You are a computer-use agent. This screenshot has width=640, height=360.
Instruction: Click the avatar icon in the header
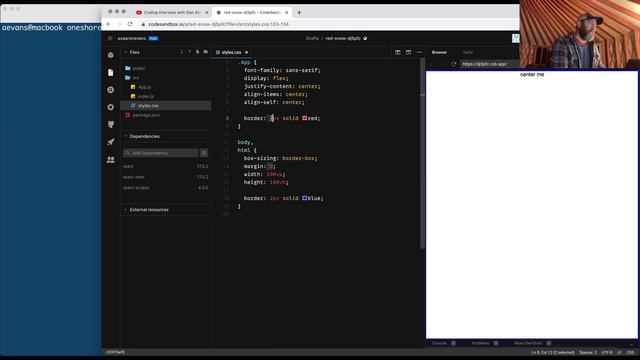pos(516,38)
